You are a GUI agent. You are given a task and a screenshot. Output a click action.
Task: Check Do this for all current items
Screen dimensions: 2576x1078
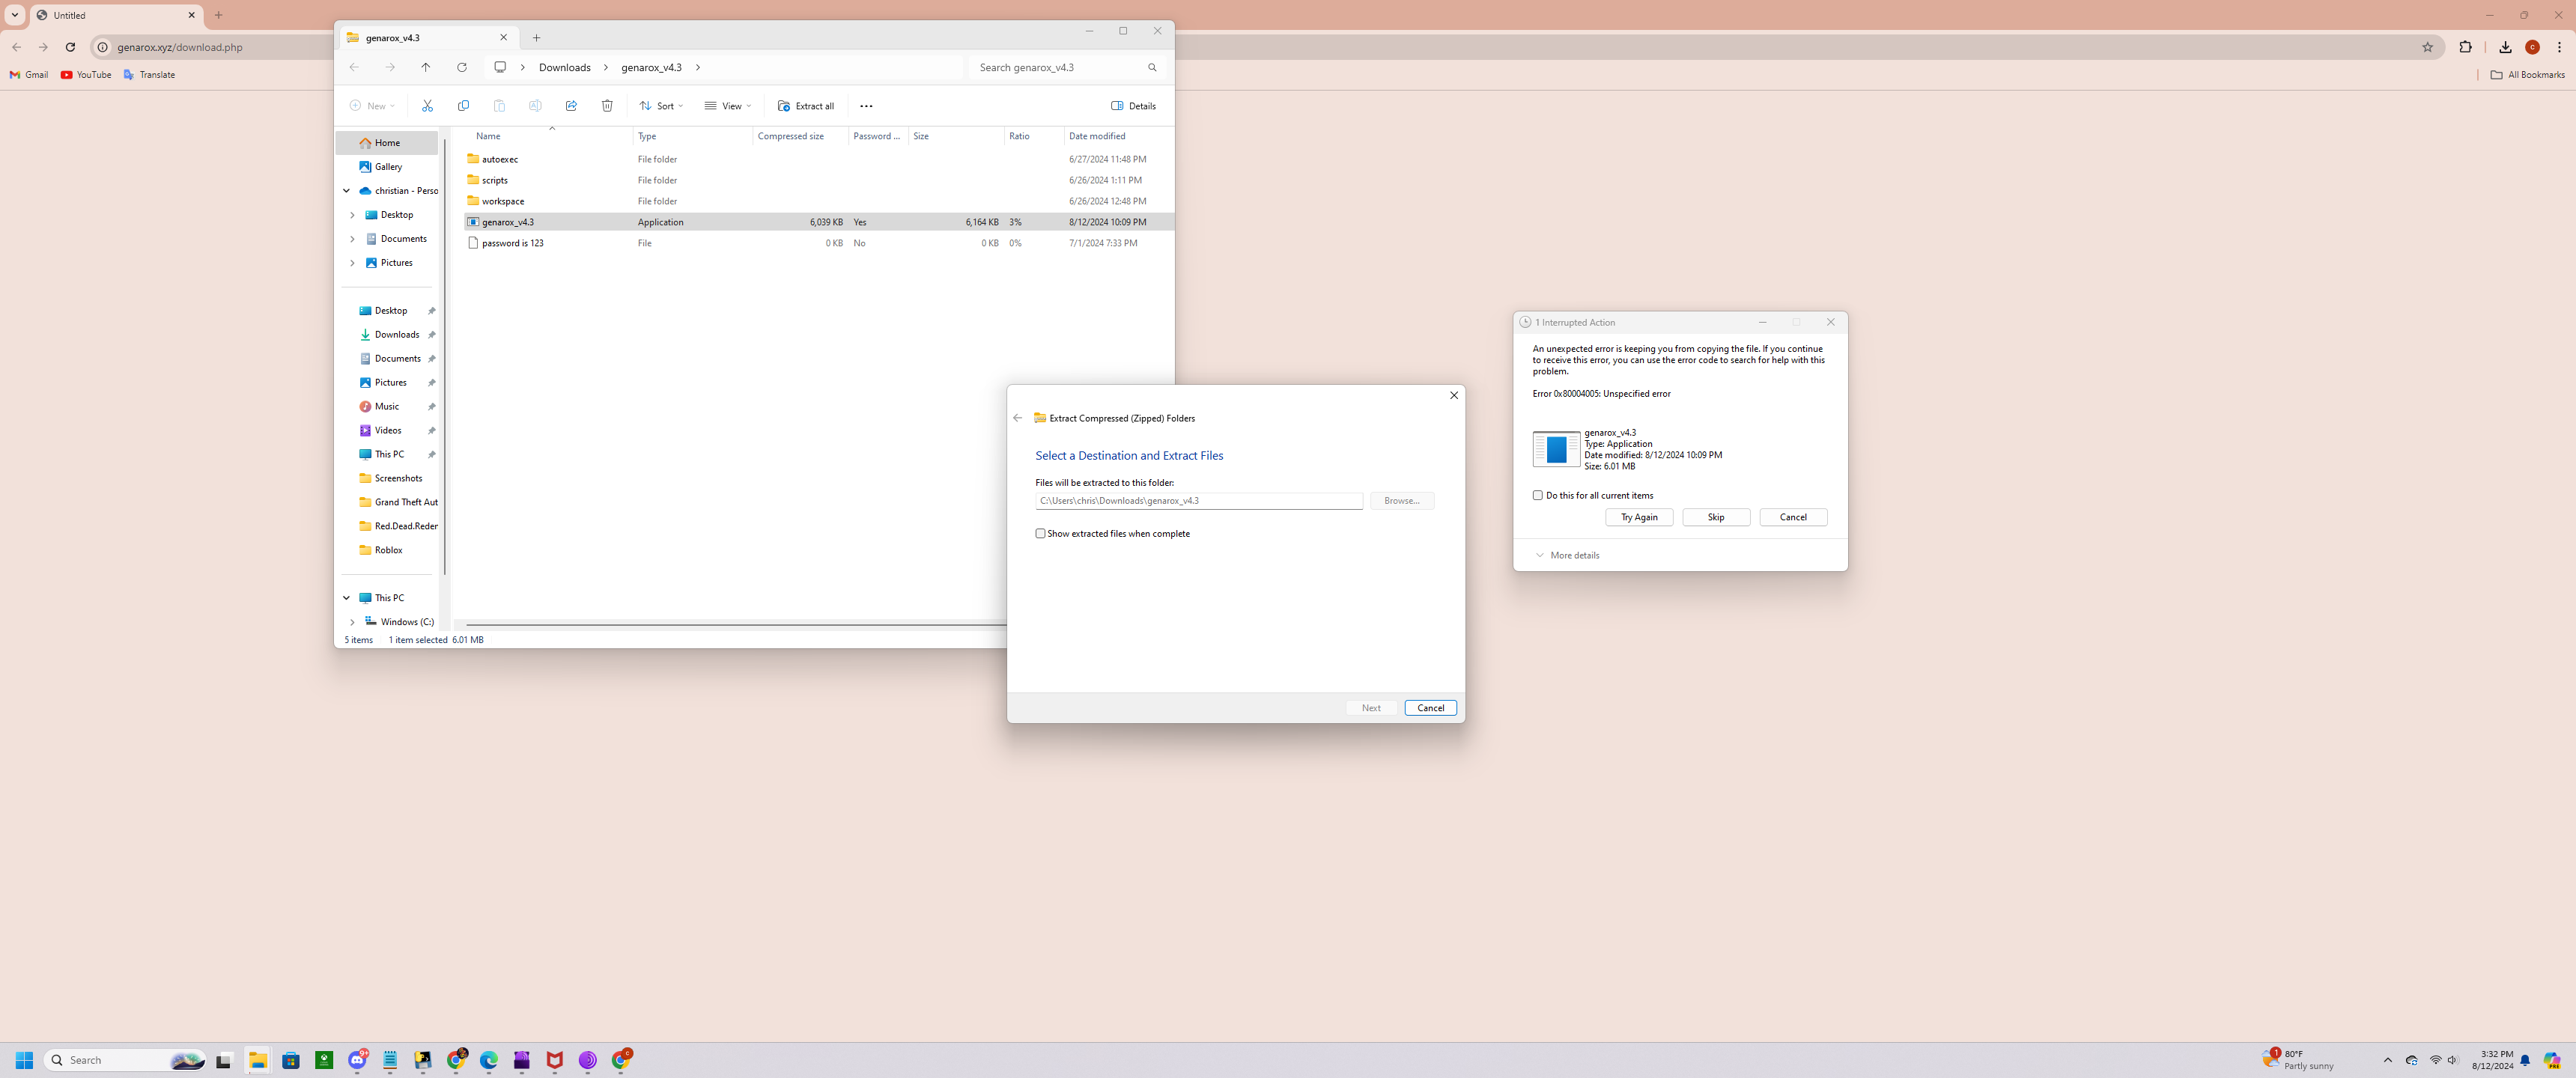click(1538, 495)
